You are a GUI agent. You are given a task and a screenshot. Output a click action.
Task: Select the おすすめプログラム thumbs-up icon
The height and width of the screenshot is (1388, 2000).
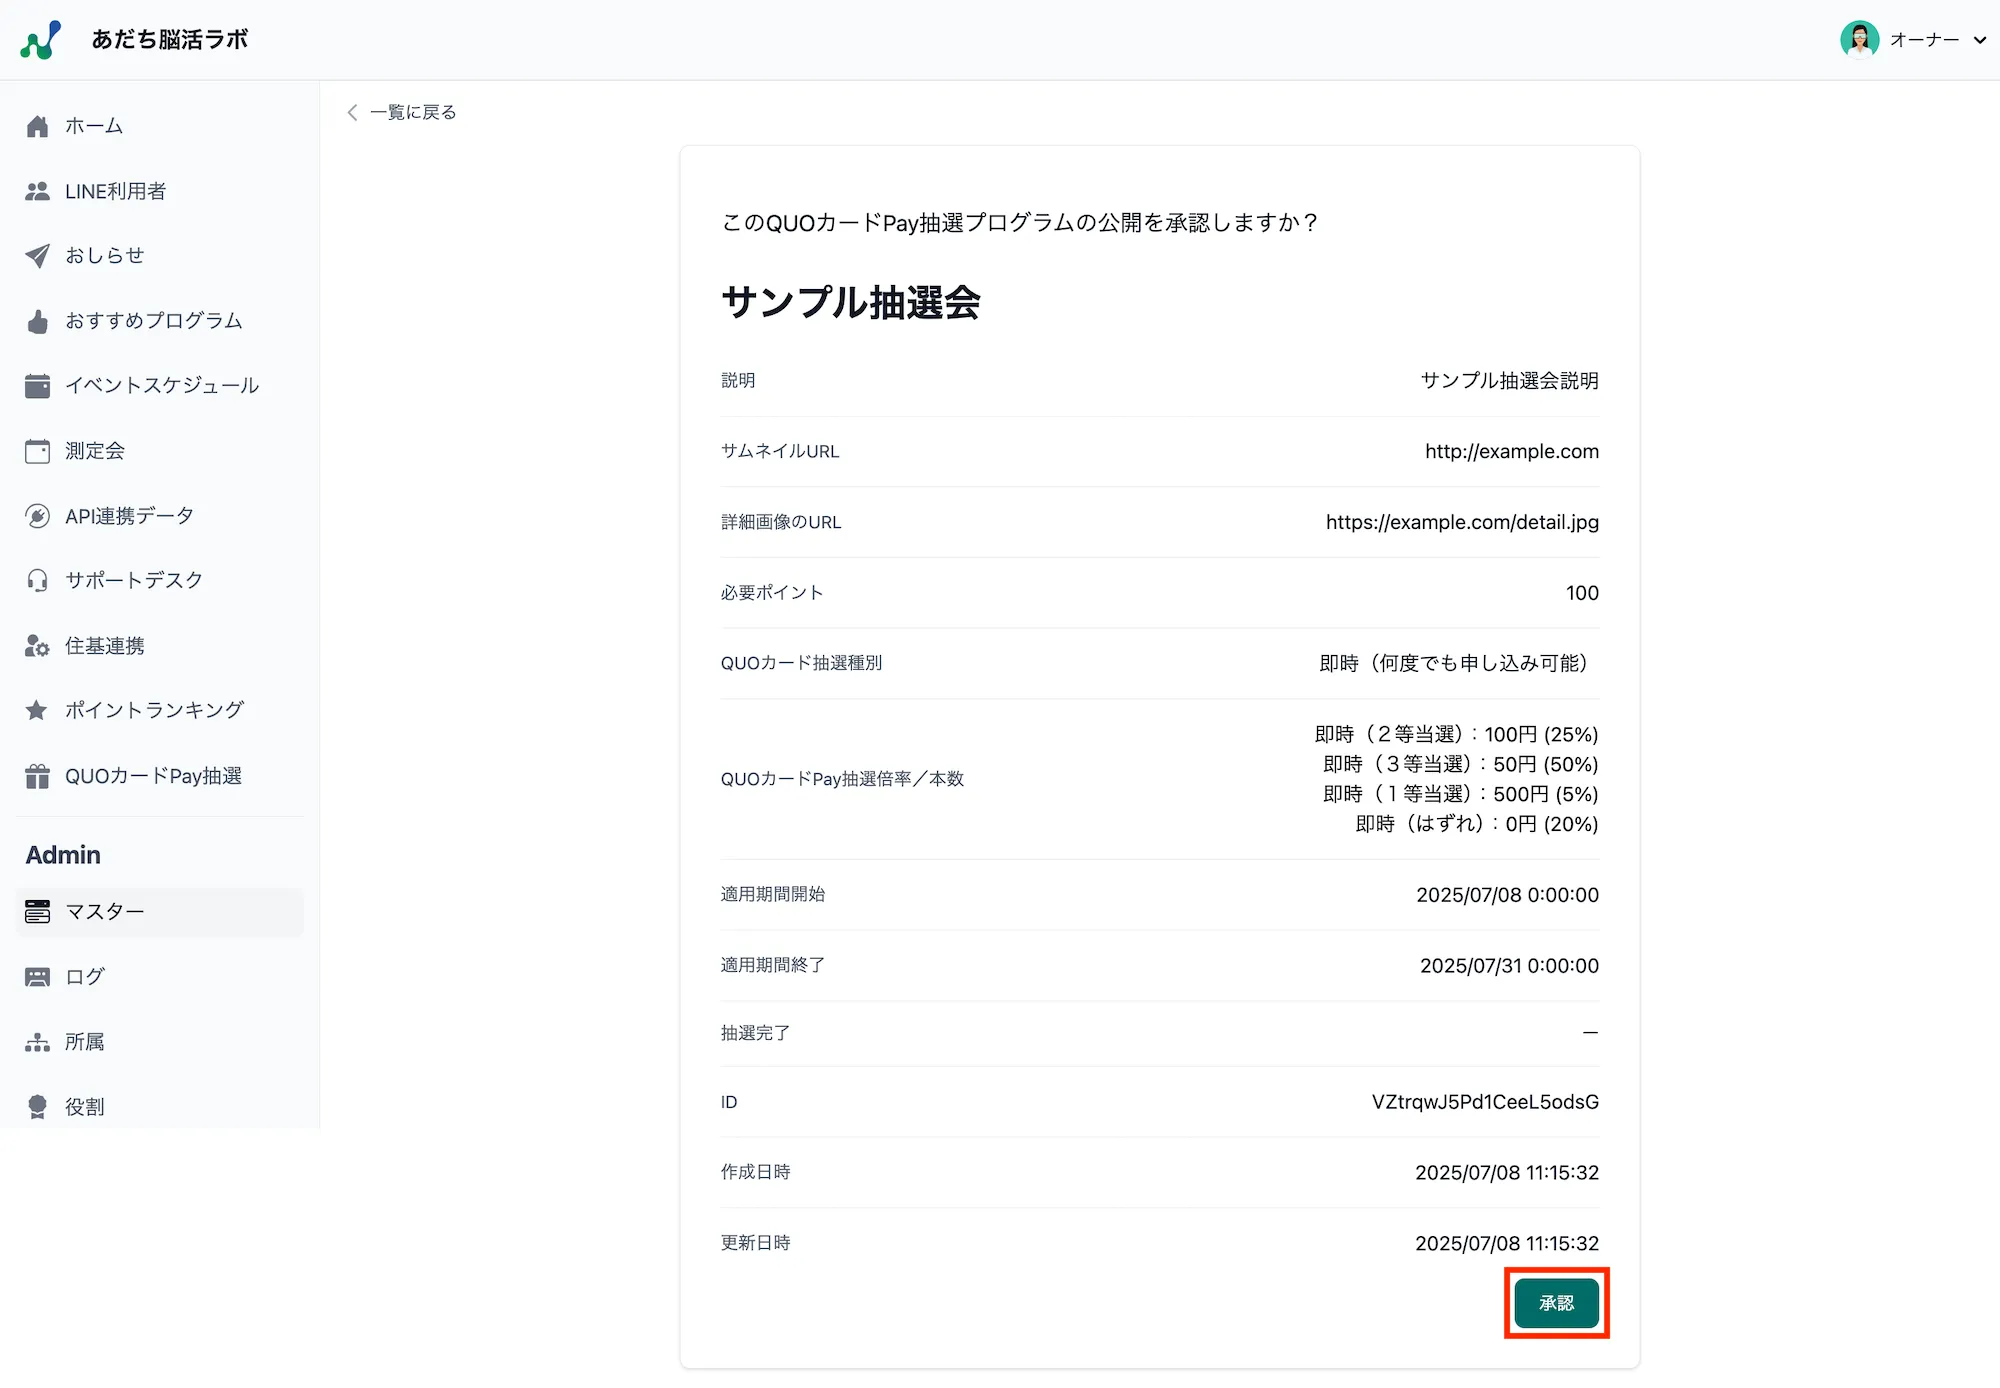coord(38,321)
